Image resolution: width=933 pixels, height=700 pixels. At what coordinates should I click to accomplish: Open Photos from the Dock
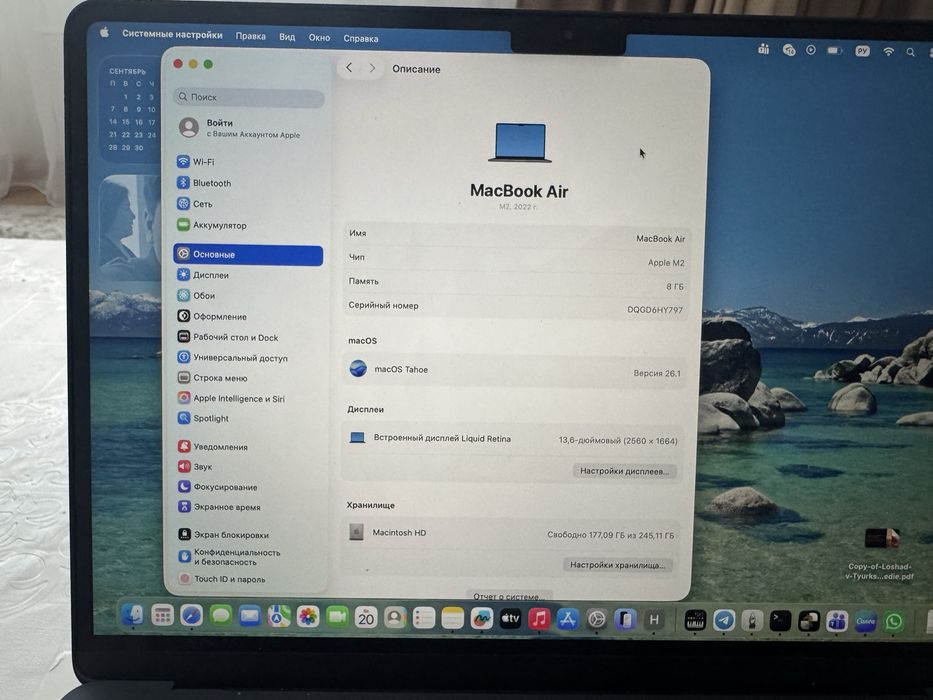click(308, 617)
